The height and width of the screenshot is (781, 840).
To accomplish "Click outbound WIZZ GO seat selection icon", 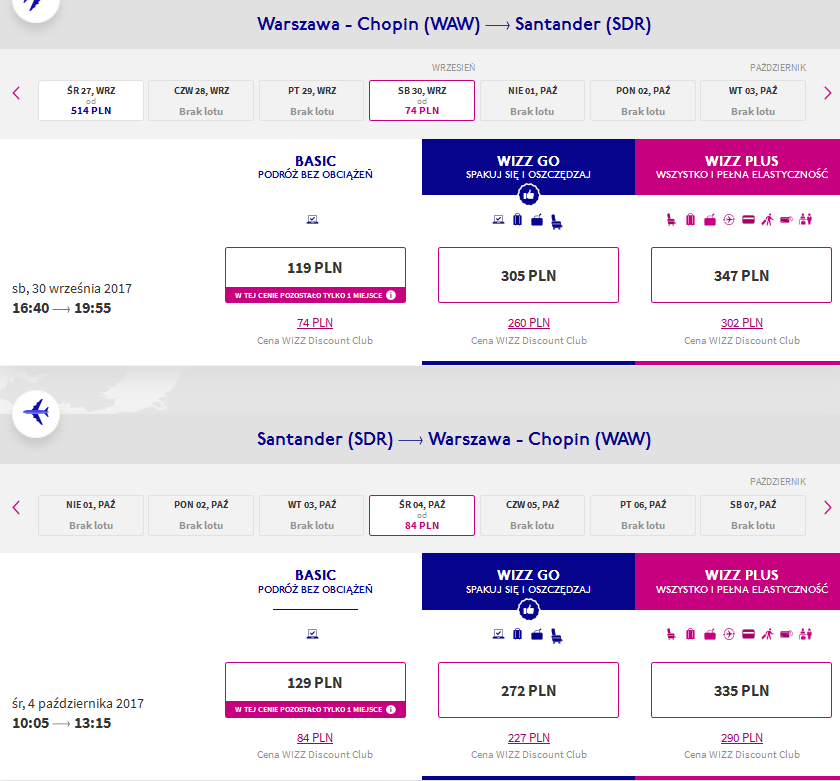I will click(557, 221).
